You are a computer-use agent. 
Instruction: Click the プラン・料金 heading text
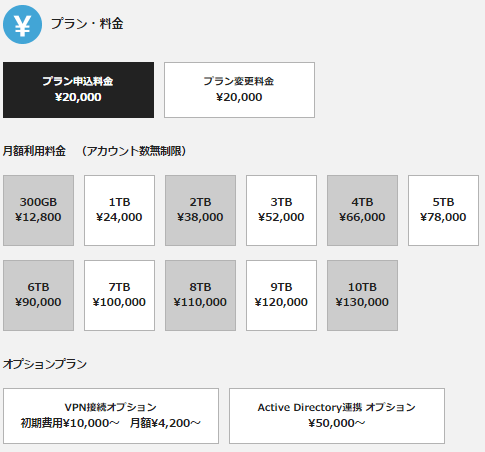87,24
